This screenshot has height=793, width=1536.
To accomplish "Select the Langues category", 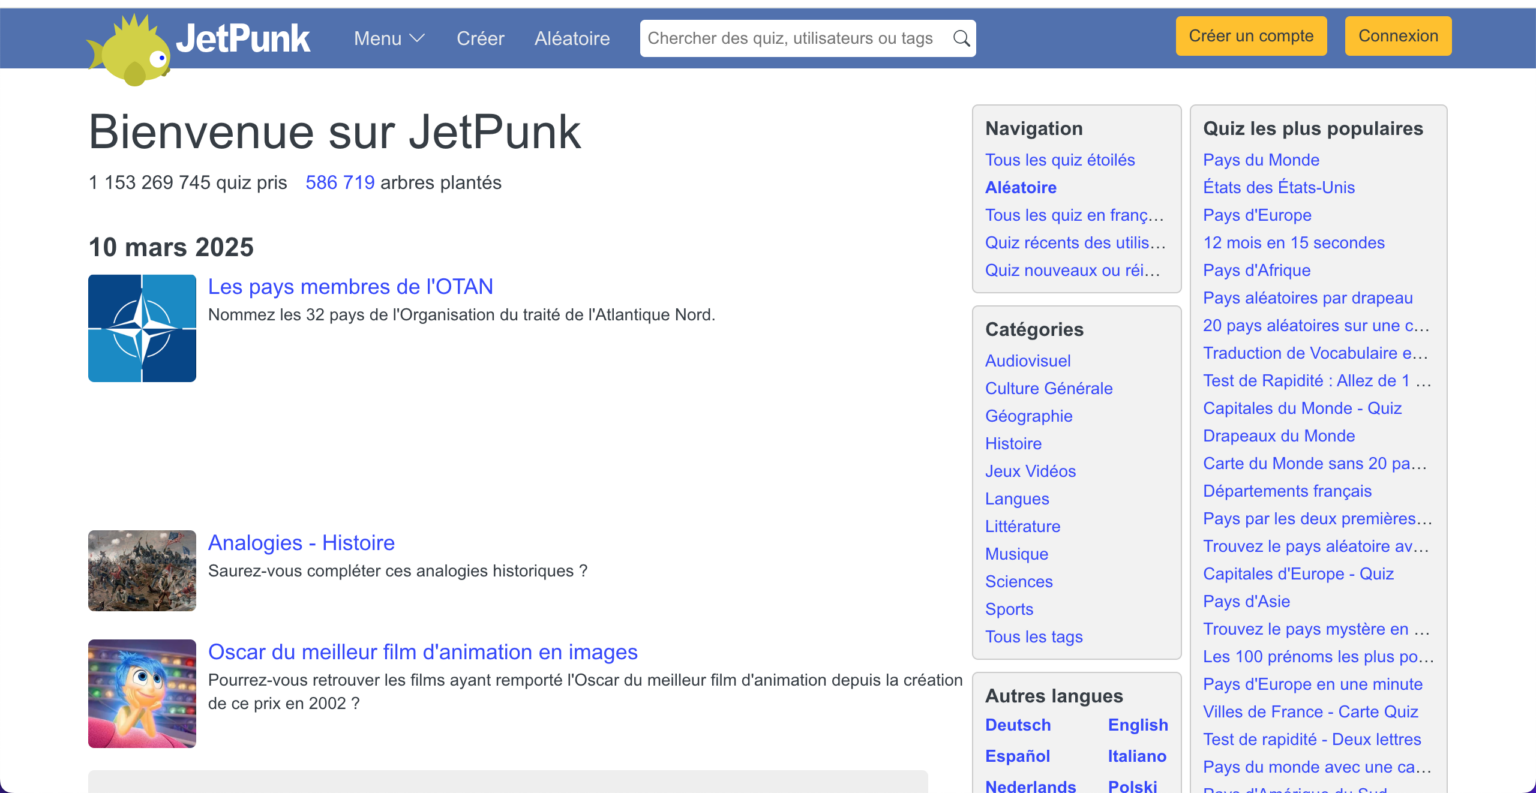I will coord(1017,499).
